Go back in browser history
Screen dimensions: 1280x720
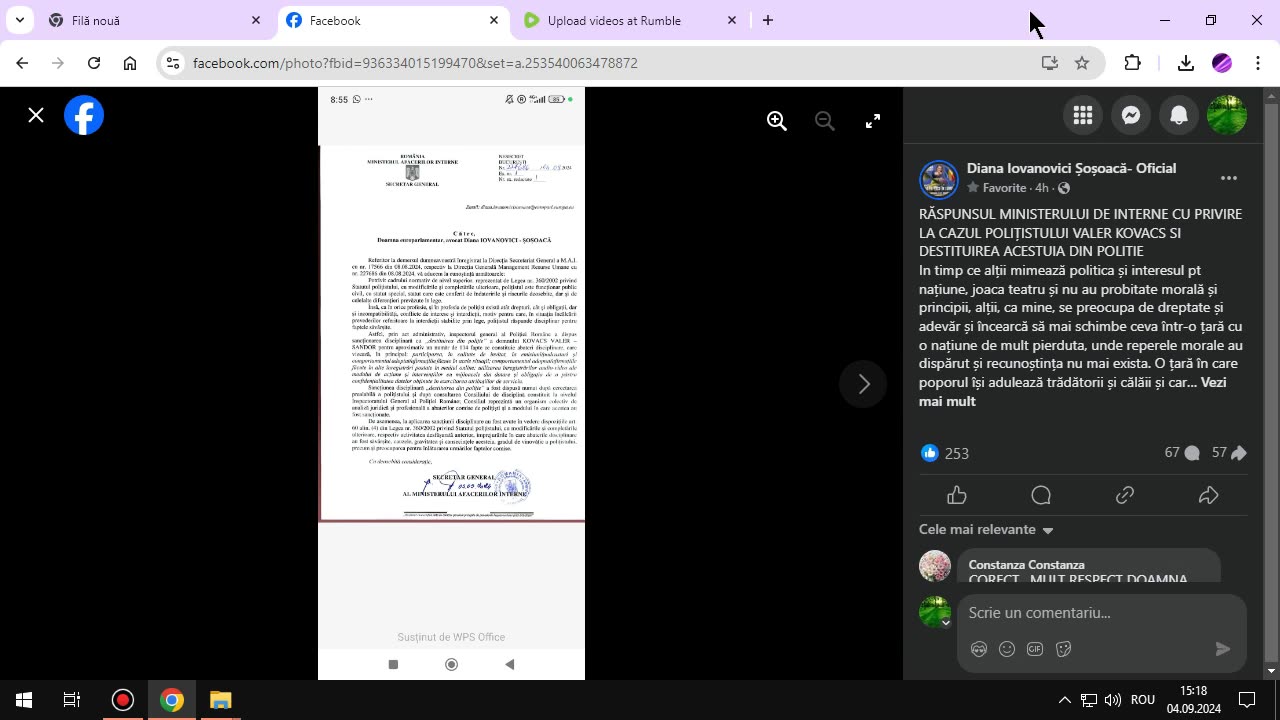point(22,63)
